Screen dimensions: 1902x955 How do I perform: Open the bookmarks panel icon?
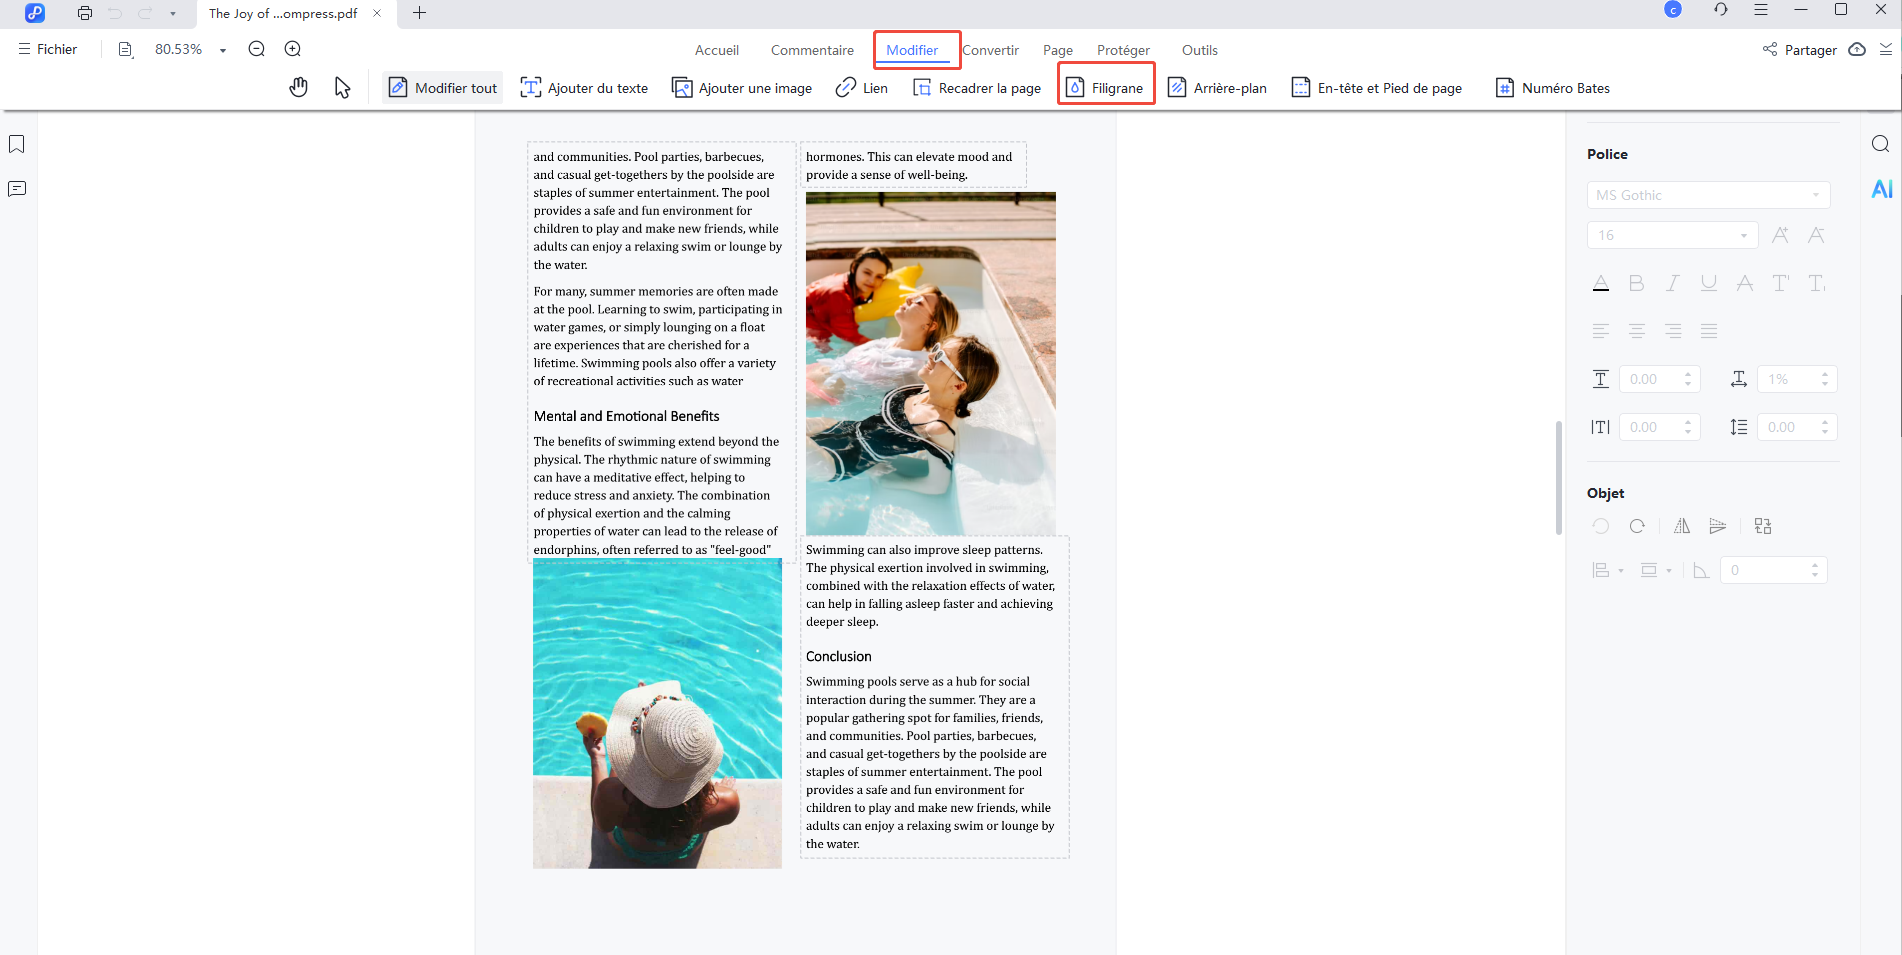17,145
